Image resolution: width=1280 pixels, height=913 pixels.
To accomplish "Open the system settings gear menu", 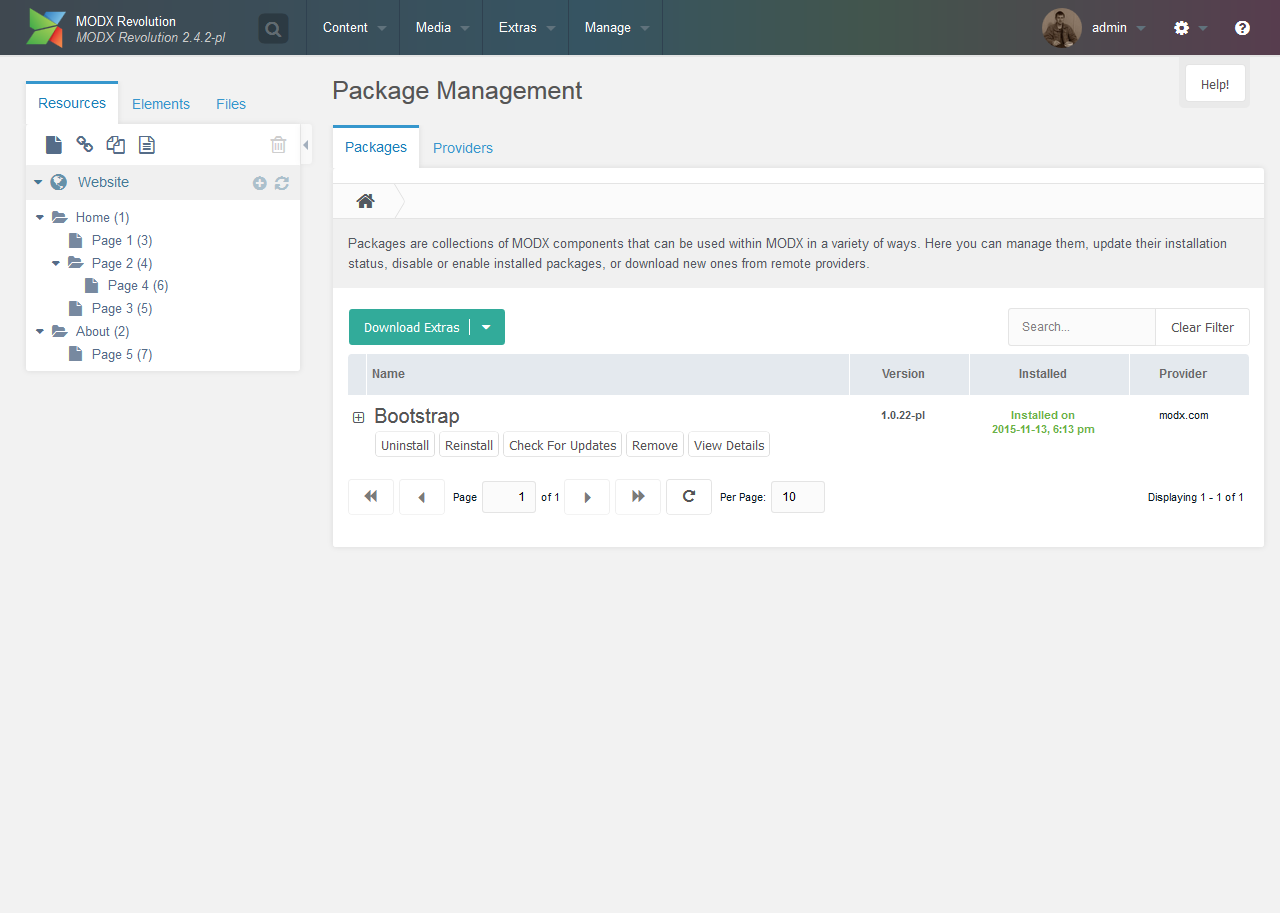I will click(1182, 28).
